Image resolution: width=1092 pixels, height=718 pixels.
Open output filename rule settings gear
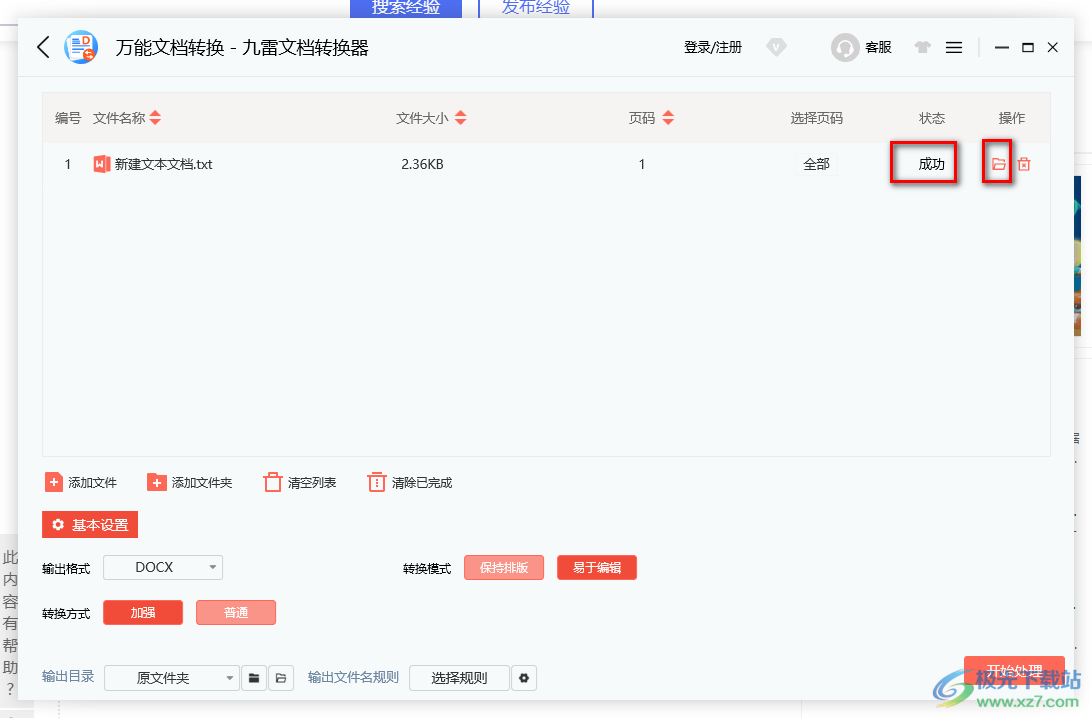[524, 678]
